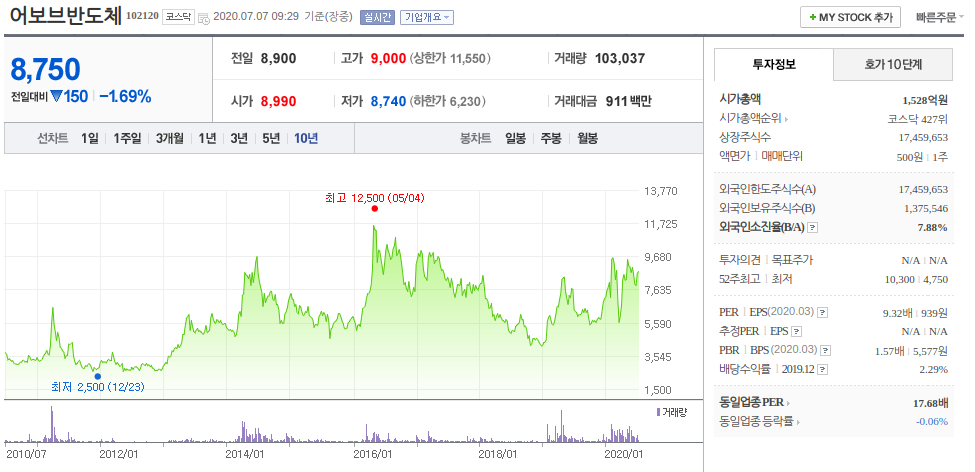Click the blue 최저 2,500 marker dot

click(x=98, y=376)
